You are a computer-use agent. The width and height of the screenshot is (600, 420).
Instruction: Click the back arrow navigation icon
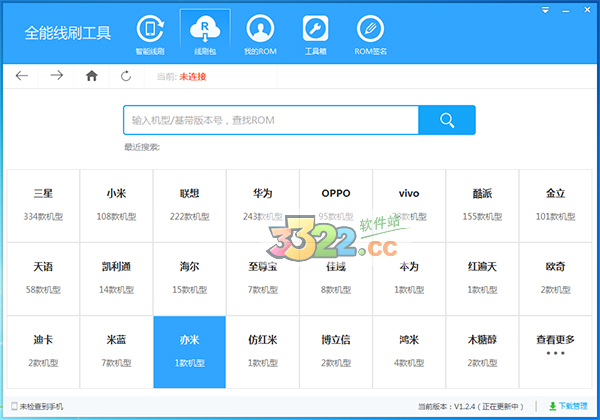coord(22,76)
